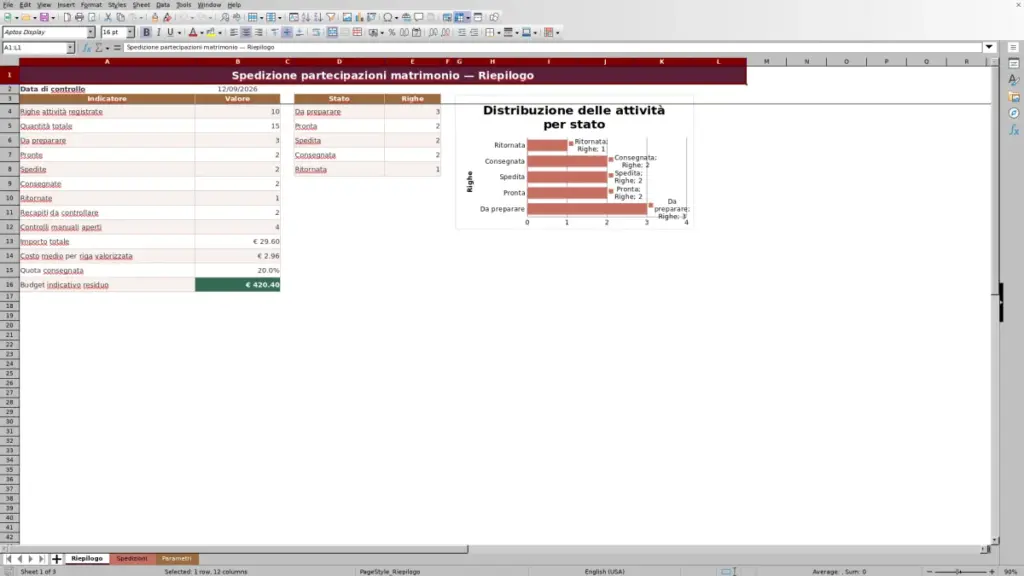
Task: Click the zoom slider in status bar
Action: (x=960, y=571)
